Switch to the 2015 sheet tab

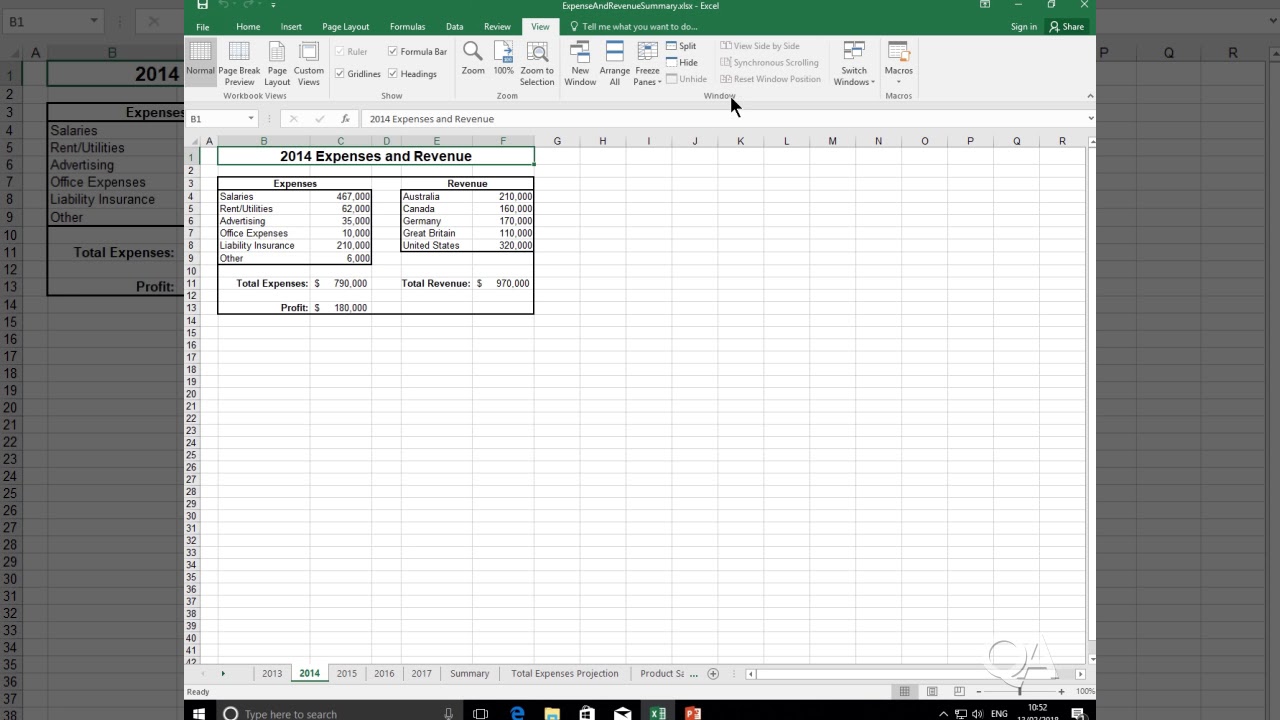(346, 674)
